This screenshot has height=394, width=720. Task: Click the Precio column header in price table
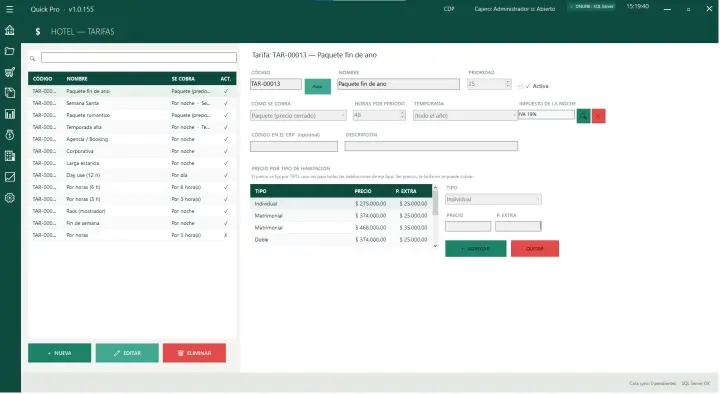(x=363, y=191)
